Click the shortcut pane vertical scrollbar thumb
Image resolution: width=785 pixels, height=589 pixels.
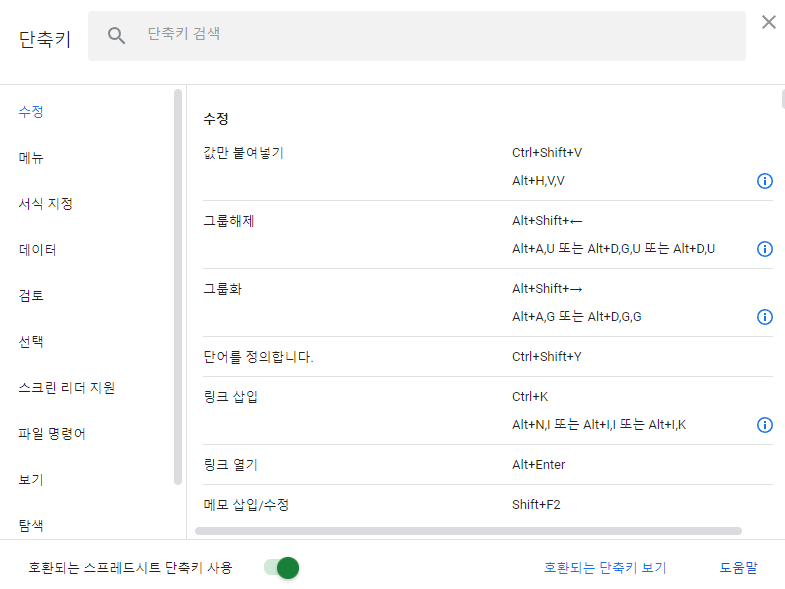782,99
